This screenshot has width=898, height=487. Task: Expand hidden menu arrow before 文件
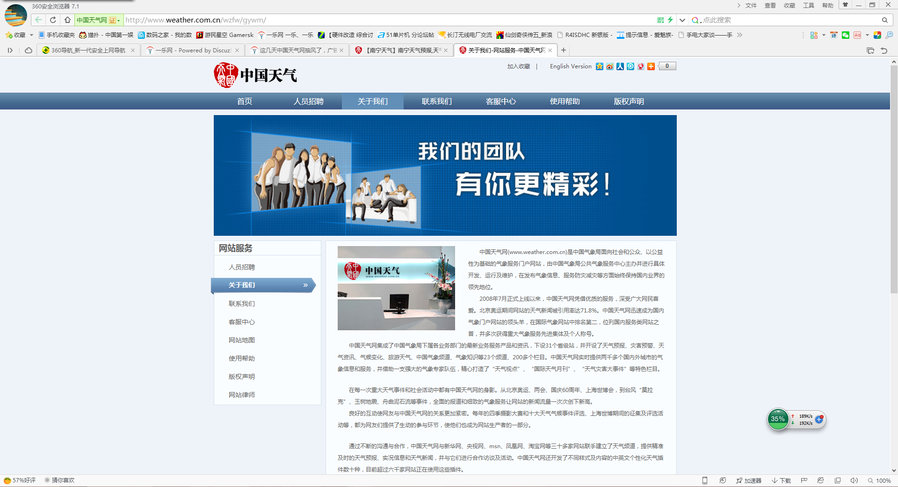739,5
